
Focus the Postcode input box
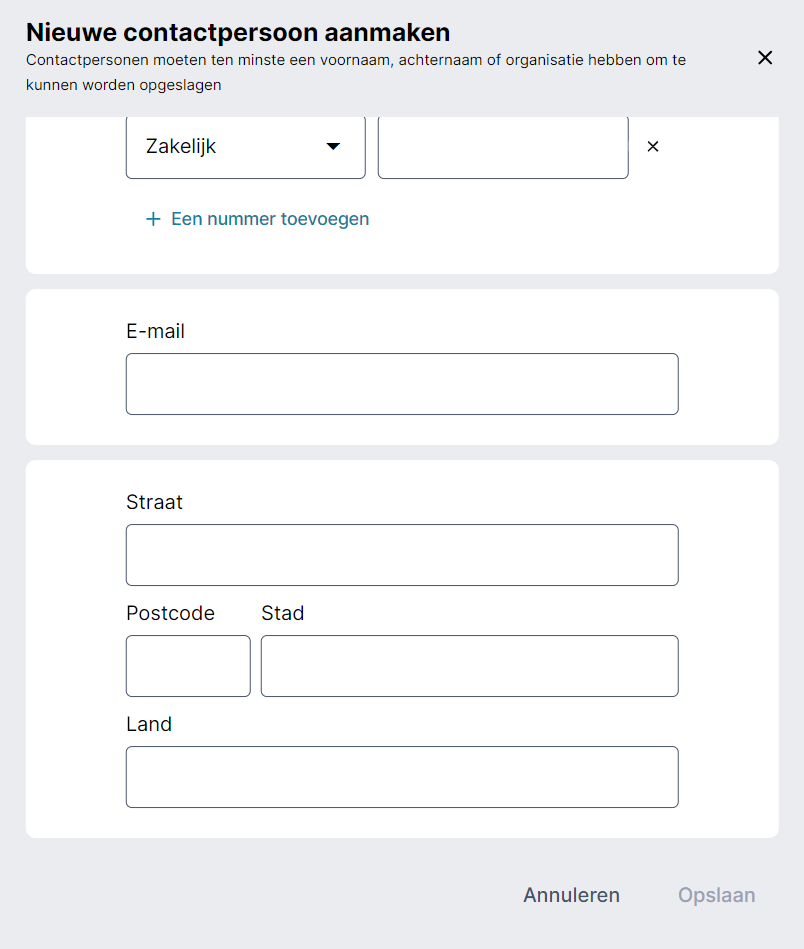(x=188, y=666)
